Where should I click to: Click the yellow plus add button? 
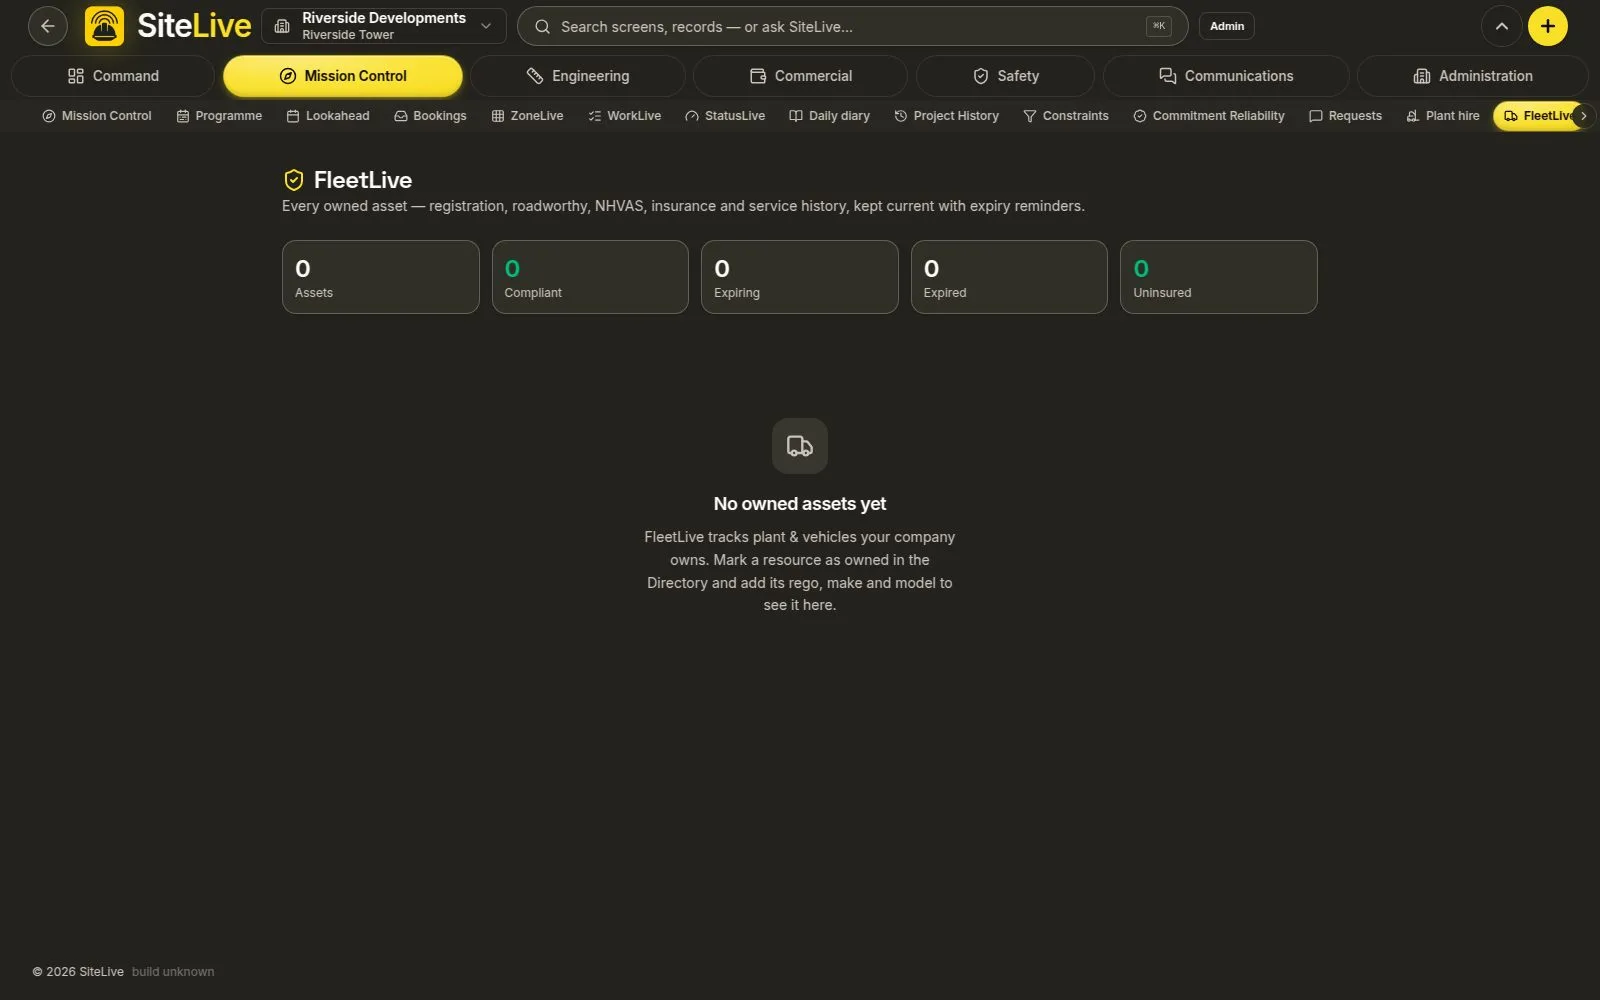point(1547,26)
